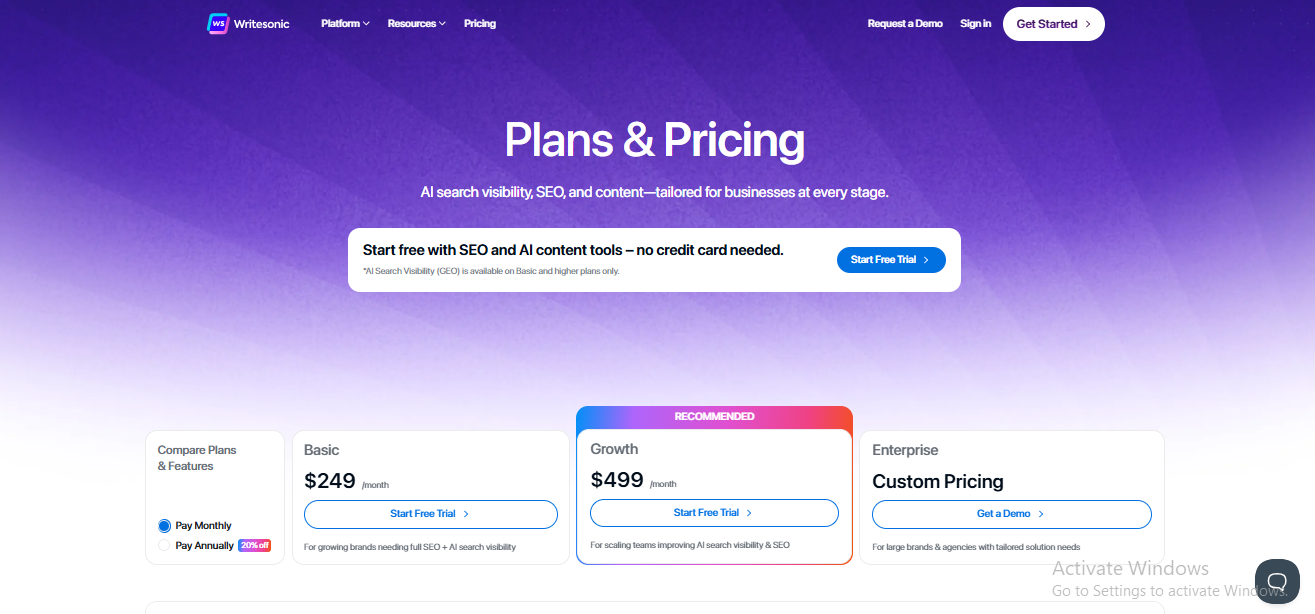
Task: Start free trial for the Growth plan
Action: pyautogui.click(x=713, y=512)
